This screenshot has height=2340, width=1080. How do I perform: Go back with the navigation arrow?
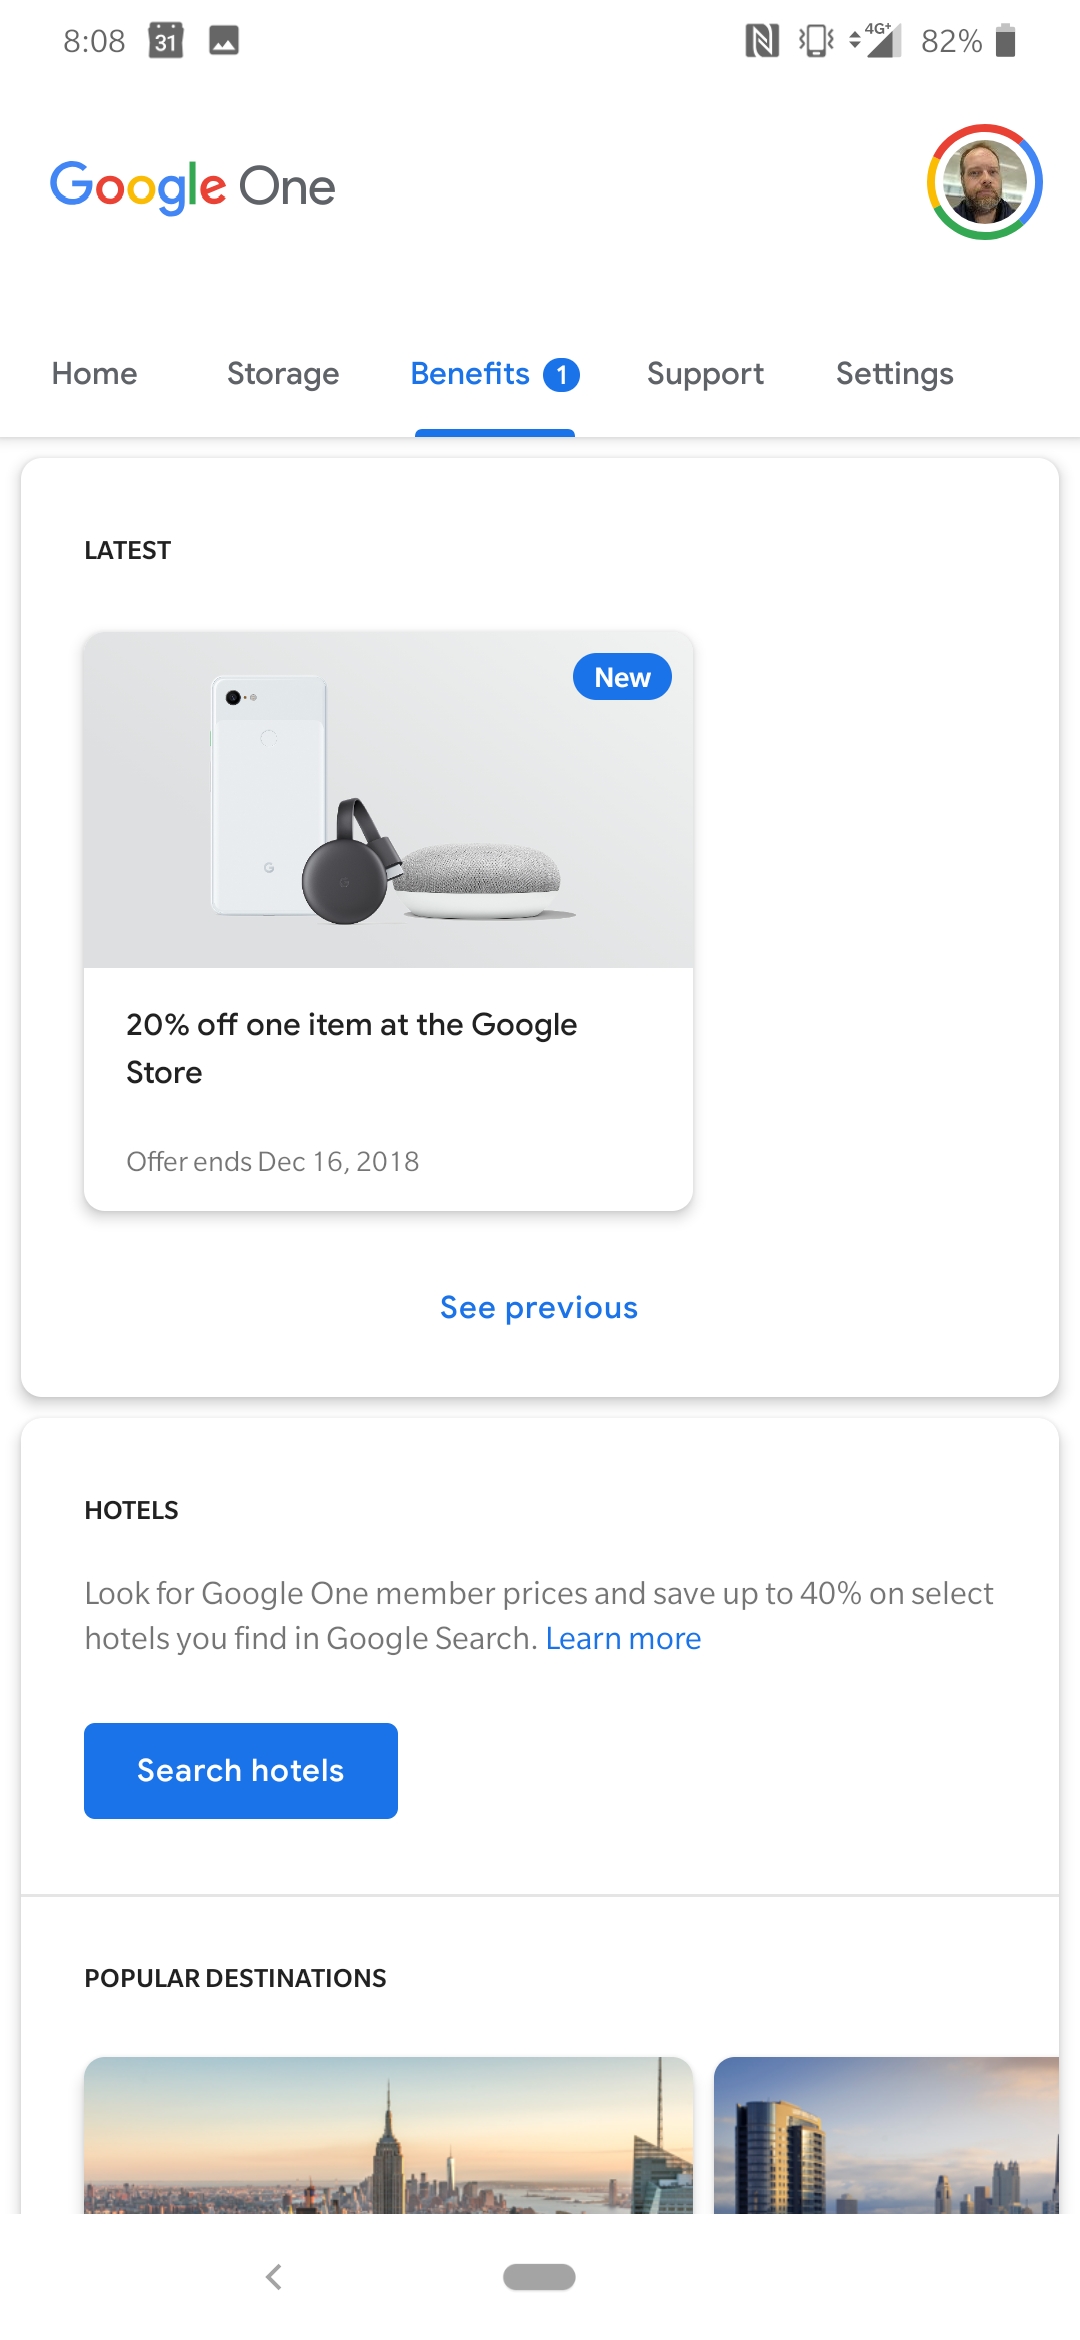pyautogui.click(x=274, y=2277)
